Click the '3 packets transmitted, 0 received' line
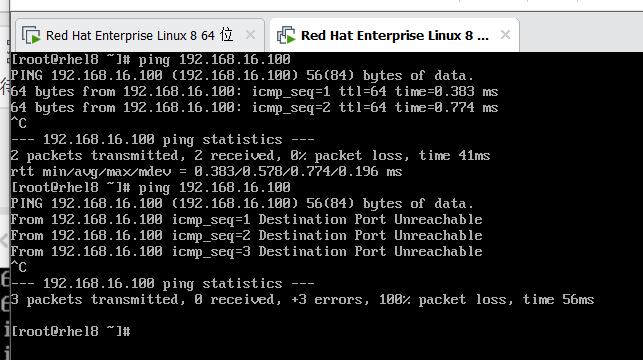643x360 pixels. point(302,299)
